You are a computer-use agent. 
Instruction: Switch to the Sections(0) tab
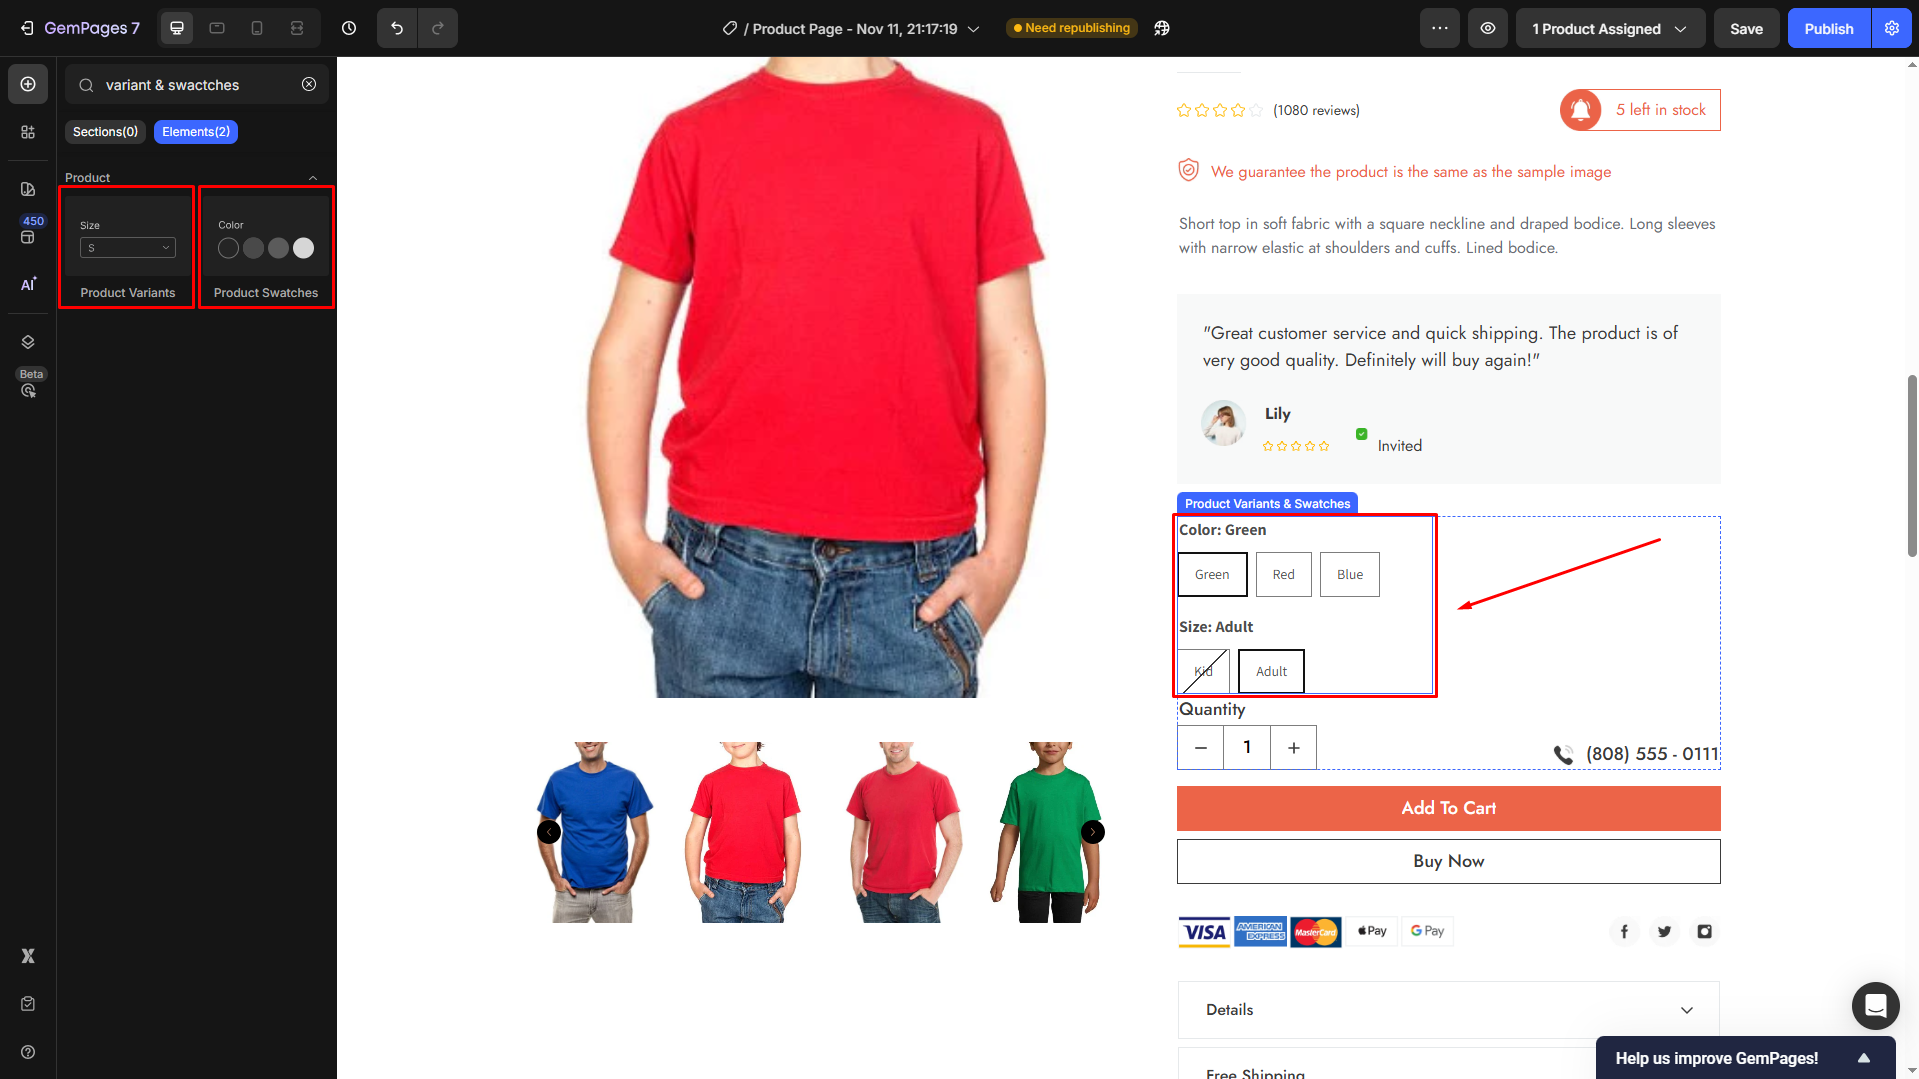click(105, 132)
